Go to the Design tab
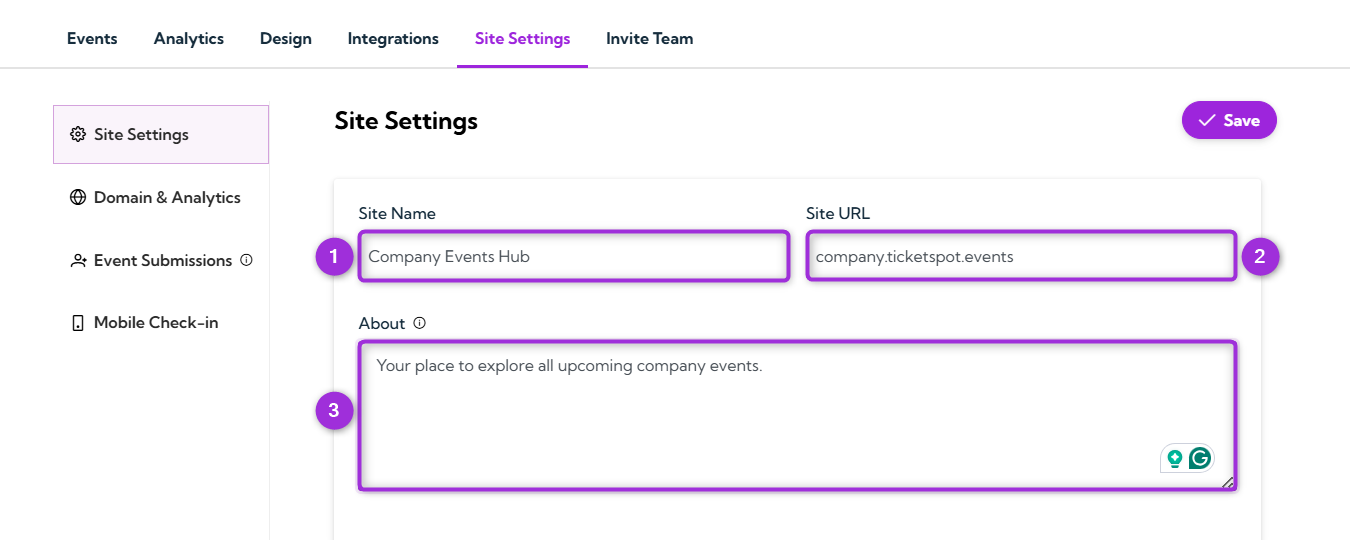This screenshot has height=540, width=1350. click(286, 39)
